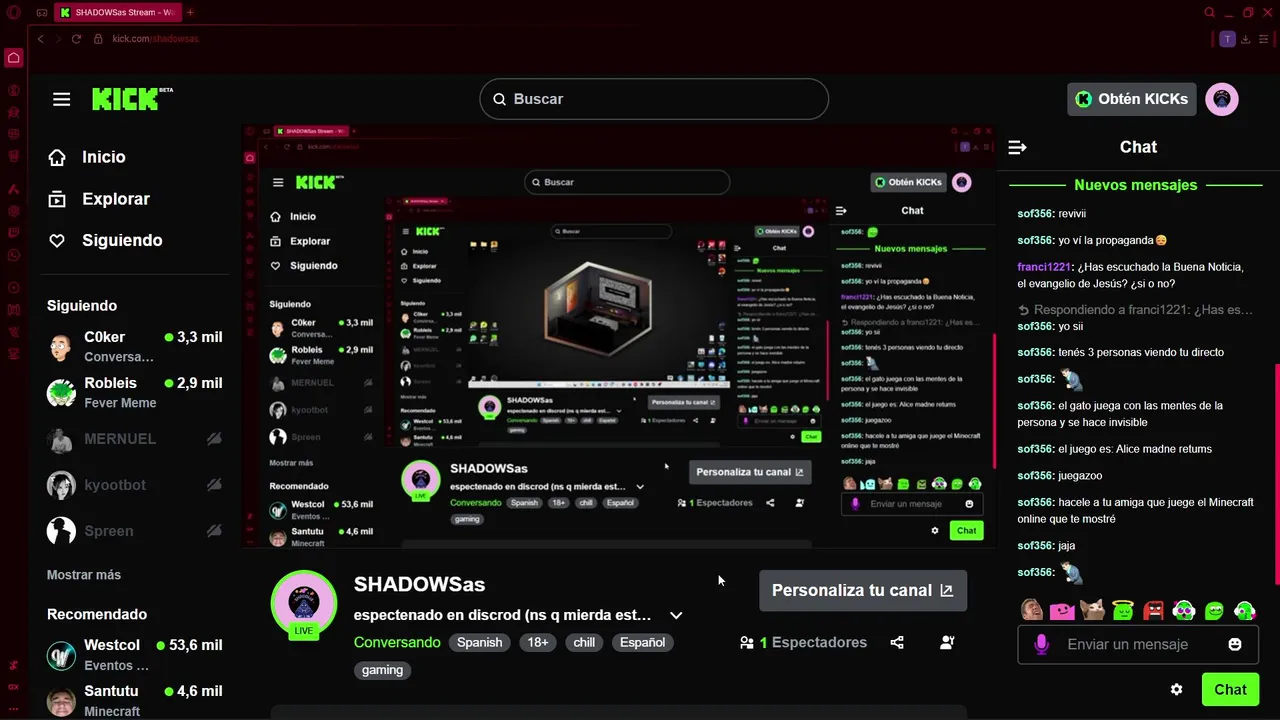The image size is (1280, 720).
Task: Click the Nuevos mensajes divider label
Action: pyautogui.click(x=1136, y=185)
